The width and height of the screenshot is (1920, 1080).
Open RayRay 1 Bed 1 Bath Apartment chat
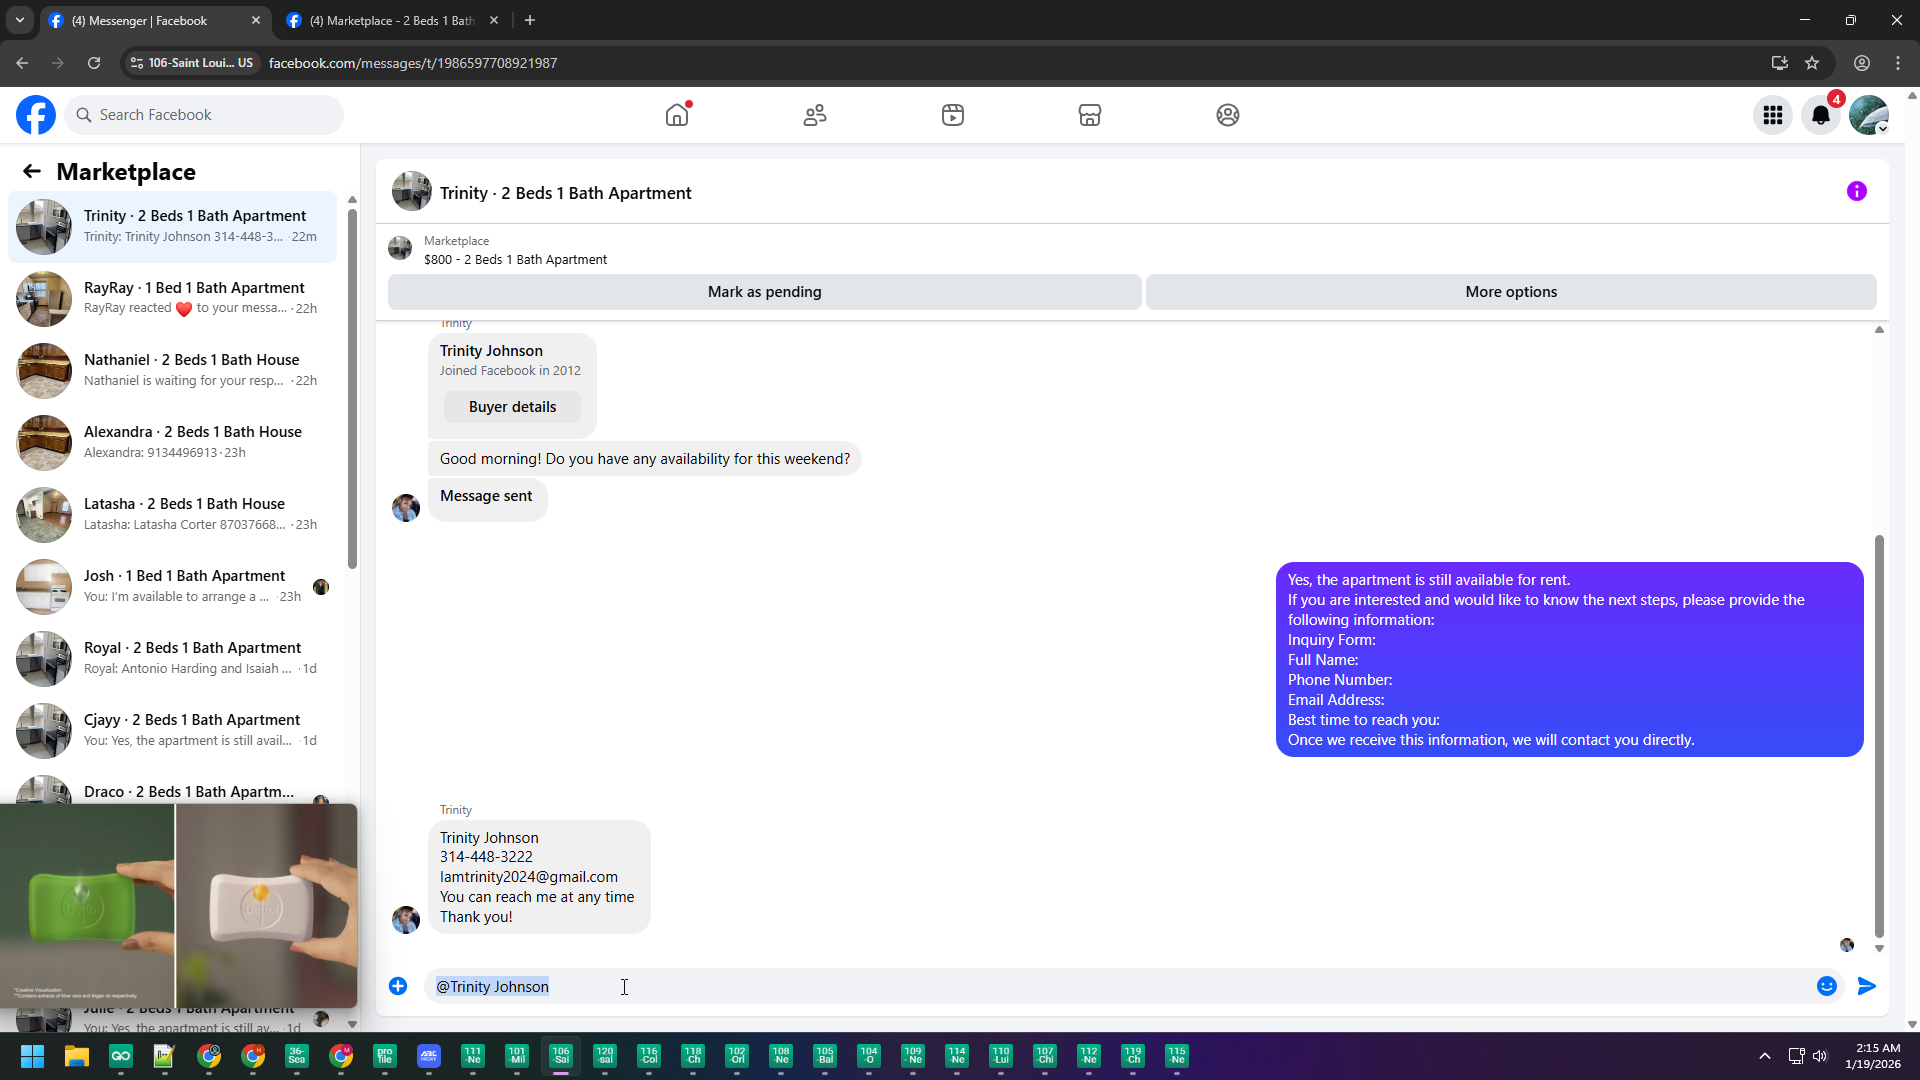pos(172,298)
